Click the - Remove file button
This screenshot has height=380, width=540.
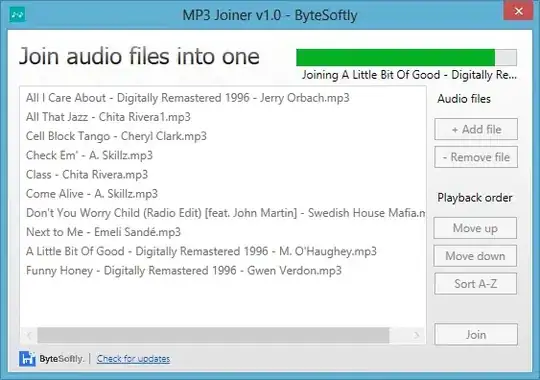[476, 157]
